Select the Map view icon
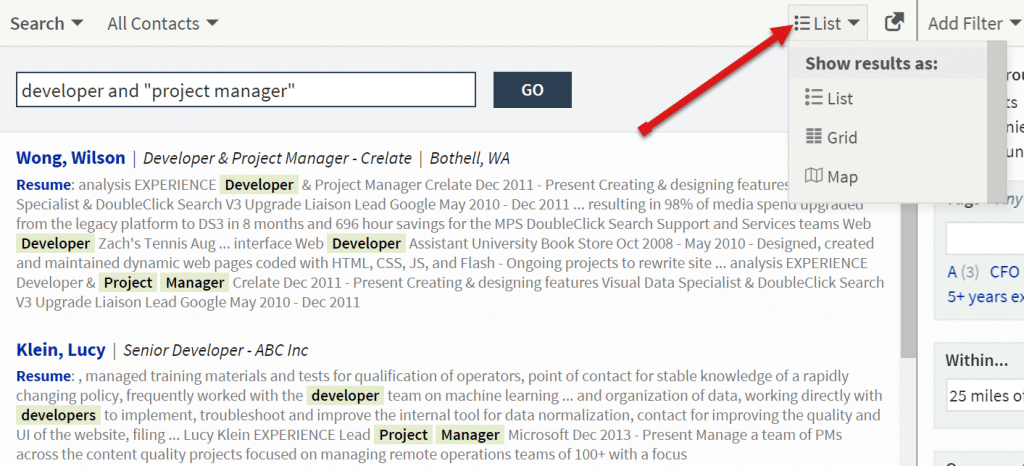 [813, 176]
